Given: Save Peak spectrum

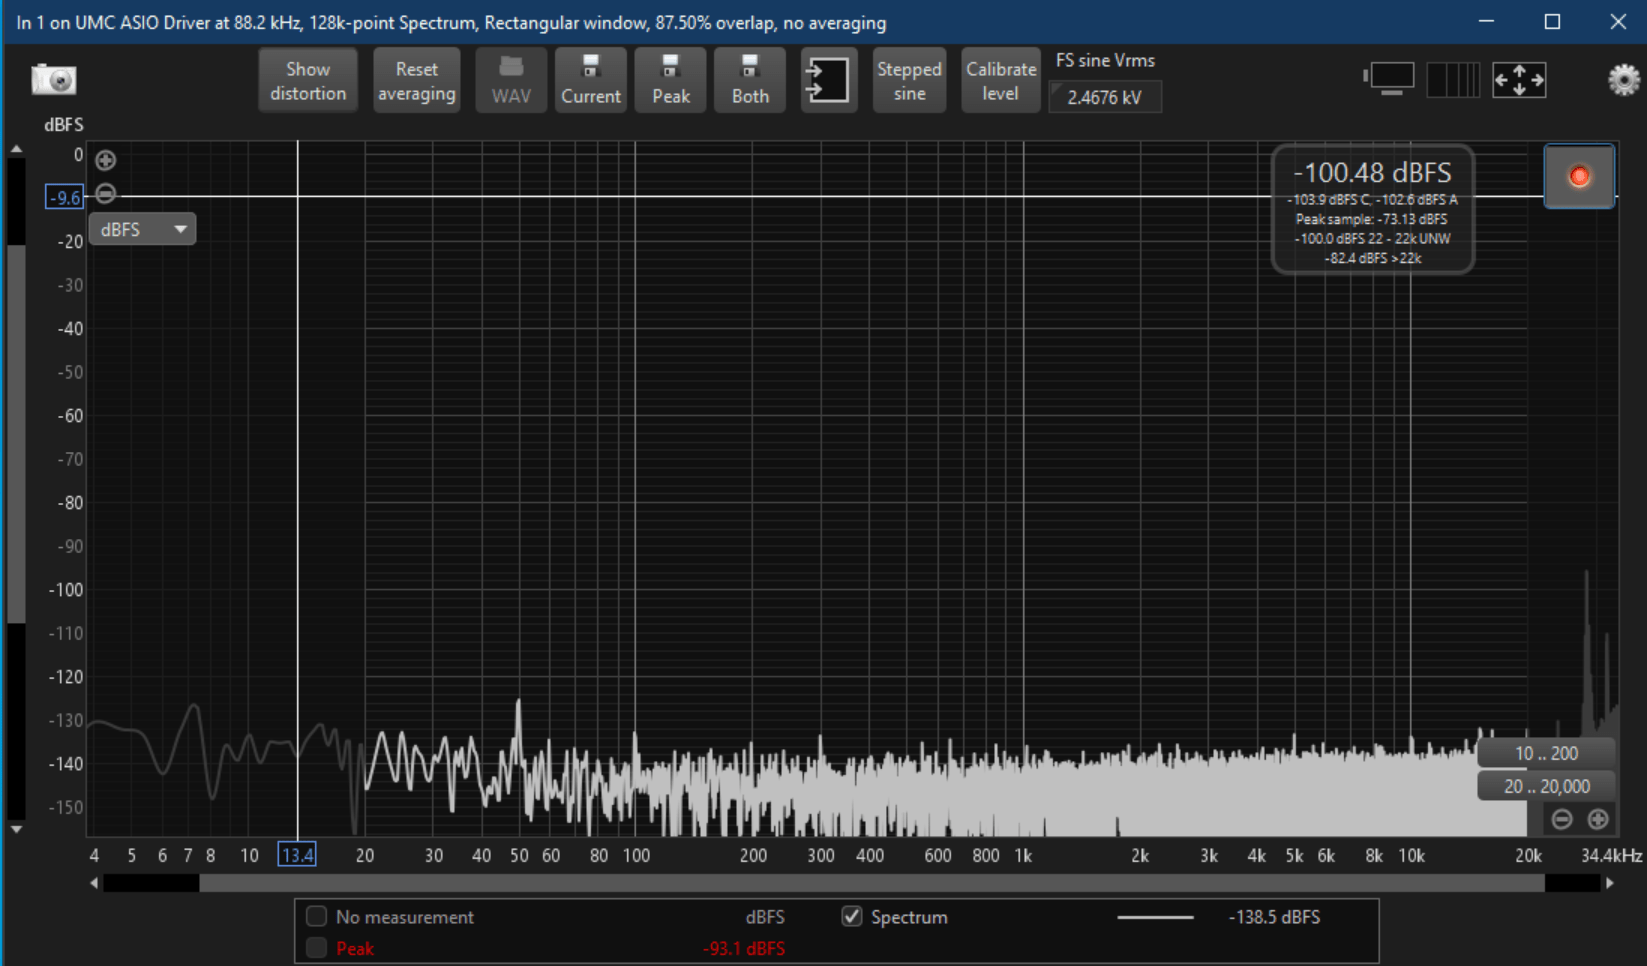Looking at the screenshot, I should click(x=671, y=80).
